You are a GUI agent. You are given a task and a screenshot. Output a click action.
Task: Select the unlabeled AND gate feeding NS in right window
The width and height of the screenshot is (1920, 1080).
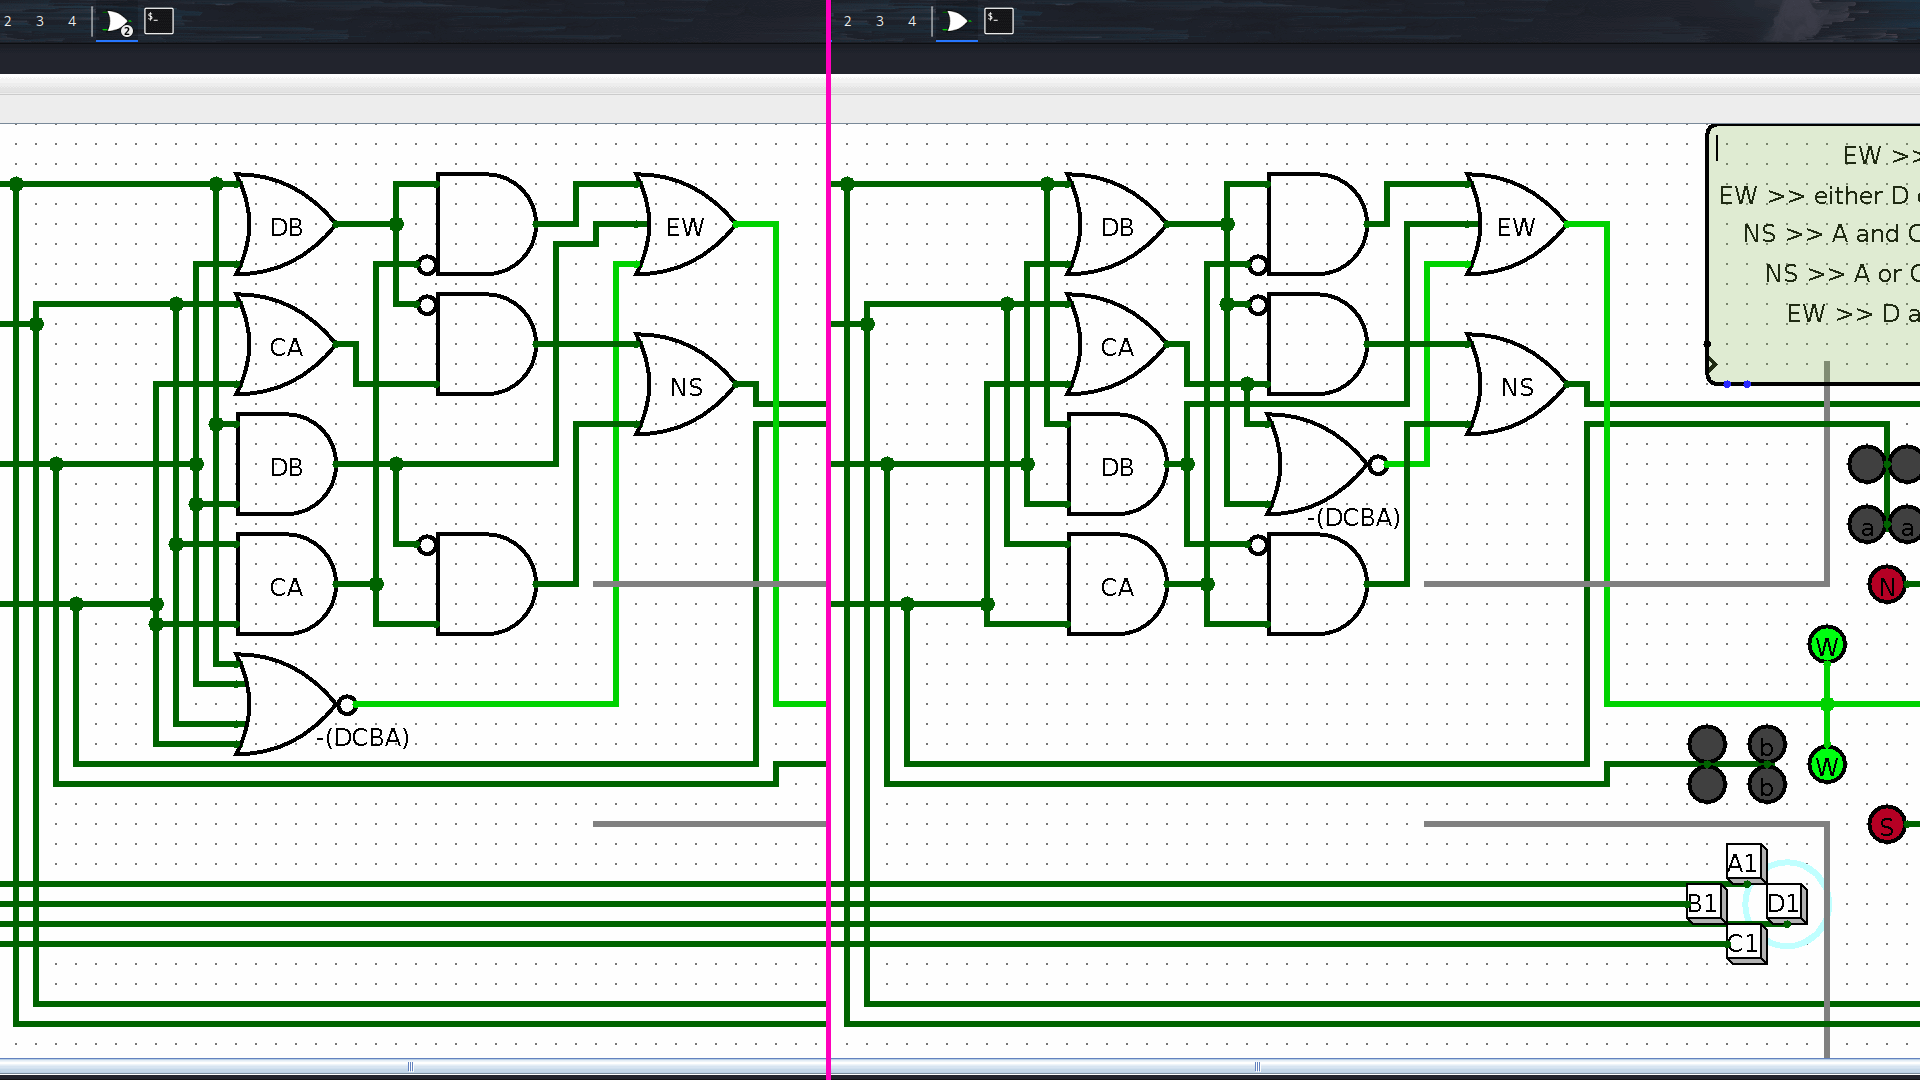click(1317, 344)
